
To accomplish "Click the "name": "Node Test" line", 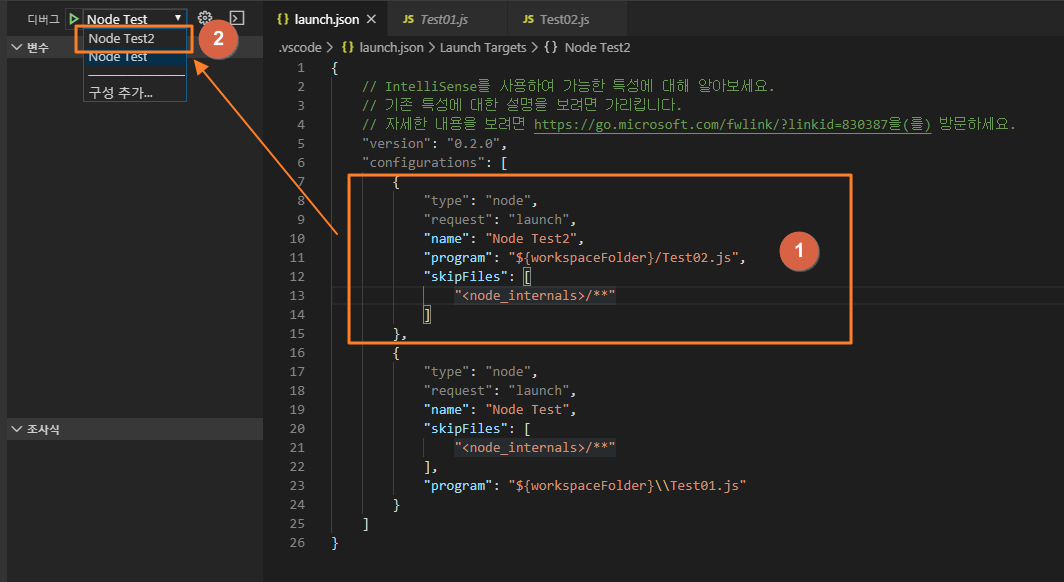I will 499,410.
